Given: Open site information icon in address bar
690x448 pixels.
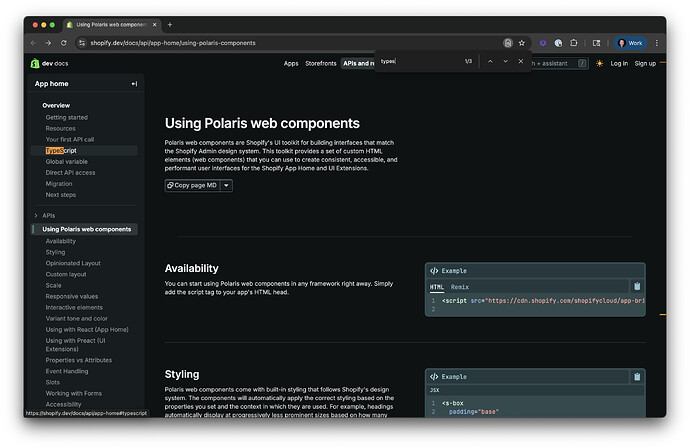Looking at the screenshot, I should point(81,43).
